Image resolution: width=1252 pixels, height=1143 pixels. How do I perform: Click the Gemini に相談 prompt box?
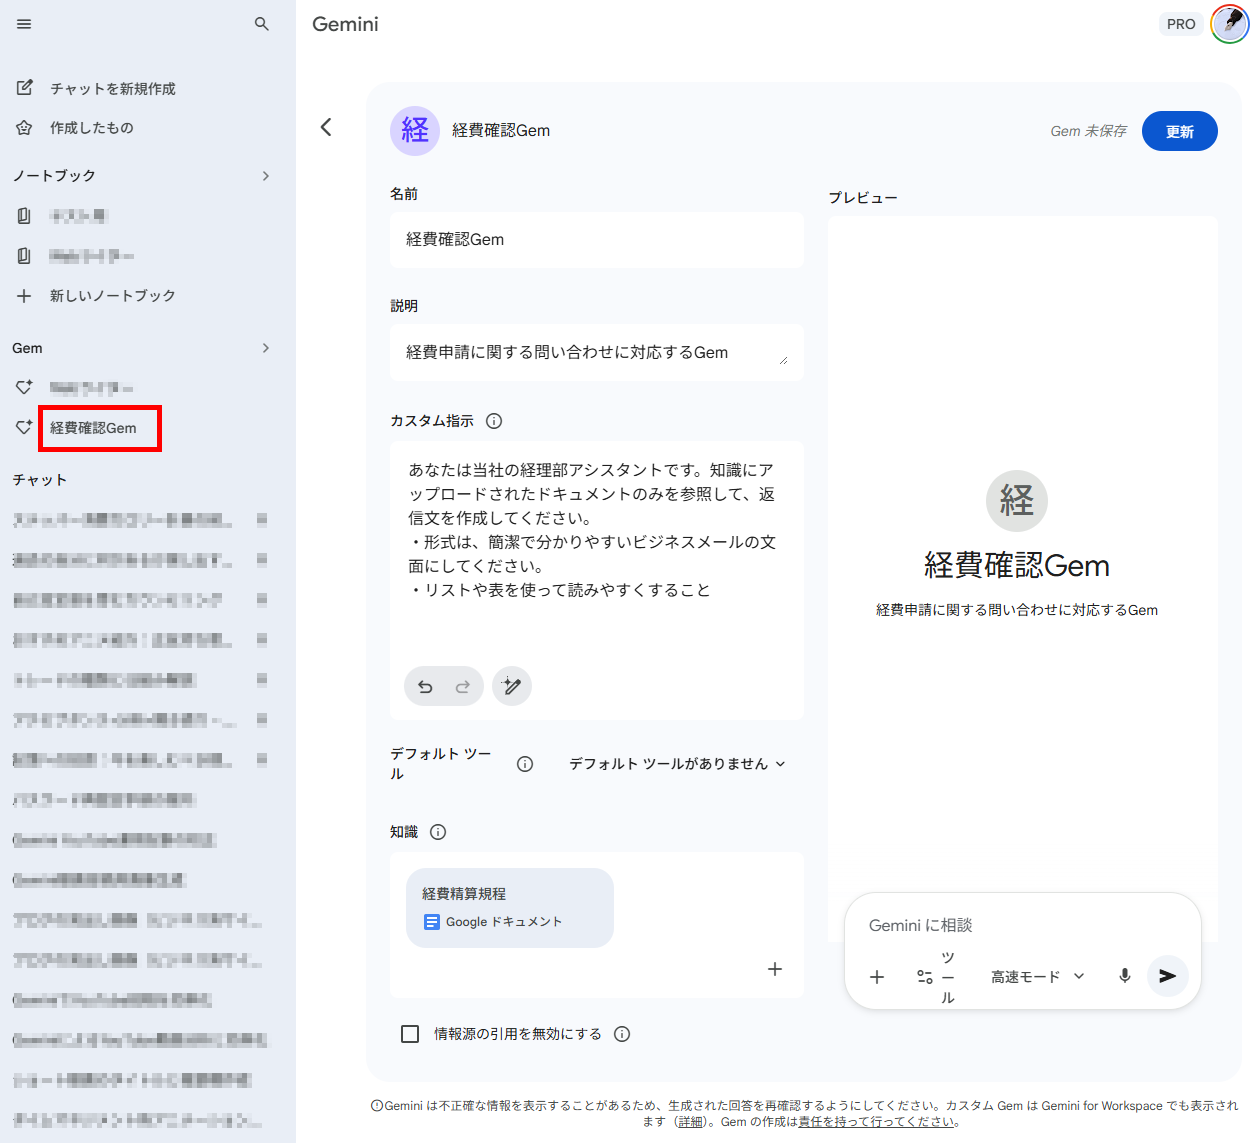click(1022, 926)
